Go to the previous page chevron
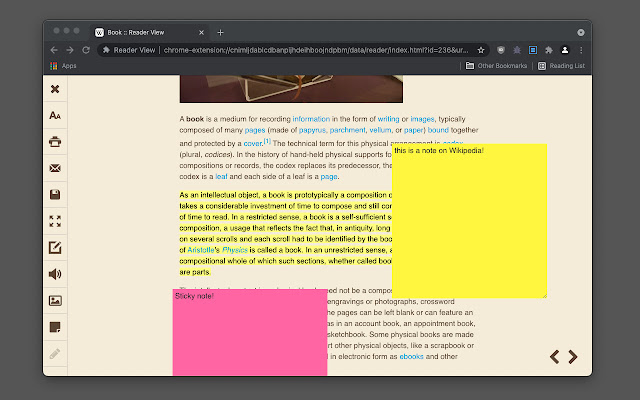This screenshot has height=400, width=640. (555, 357)
